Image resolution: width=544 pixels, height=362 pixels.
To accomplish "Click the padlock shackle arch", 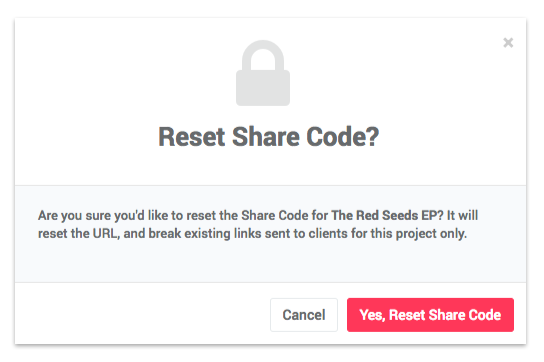I will pos(263,55).
